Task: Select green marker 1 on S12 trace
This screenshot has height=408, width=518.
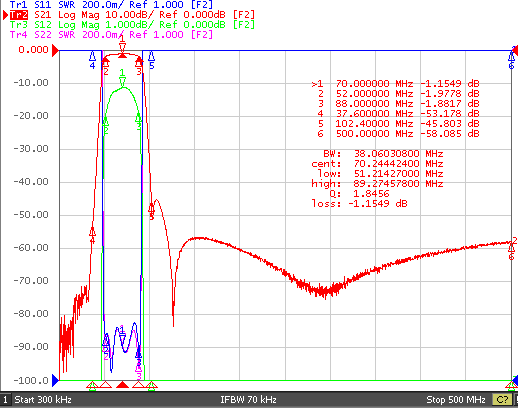Action: (x=122, y=78)
